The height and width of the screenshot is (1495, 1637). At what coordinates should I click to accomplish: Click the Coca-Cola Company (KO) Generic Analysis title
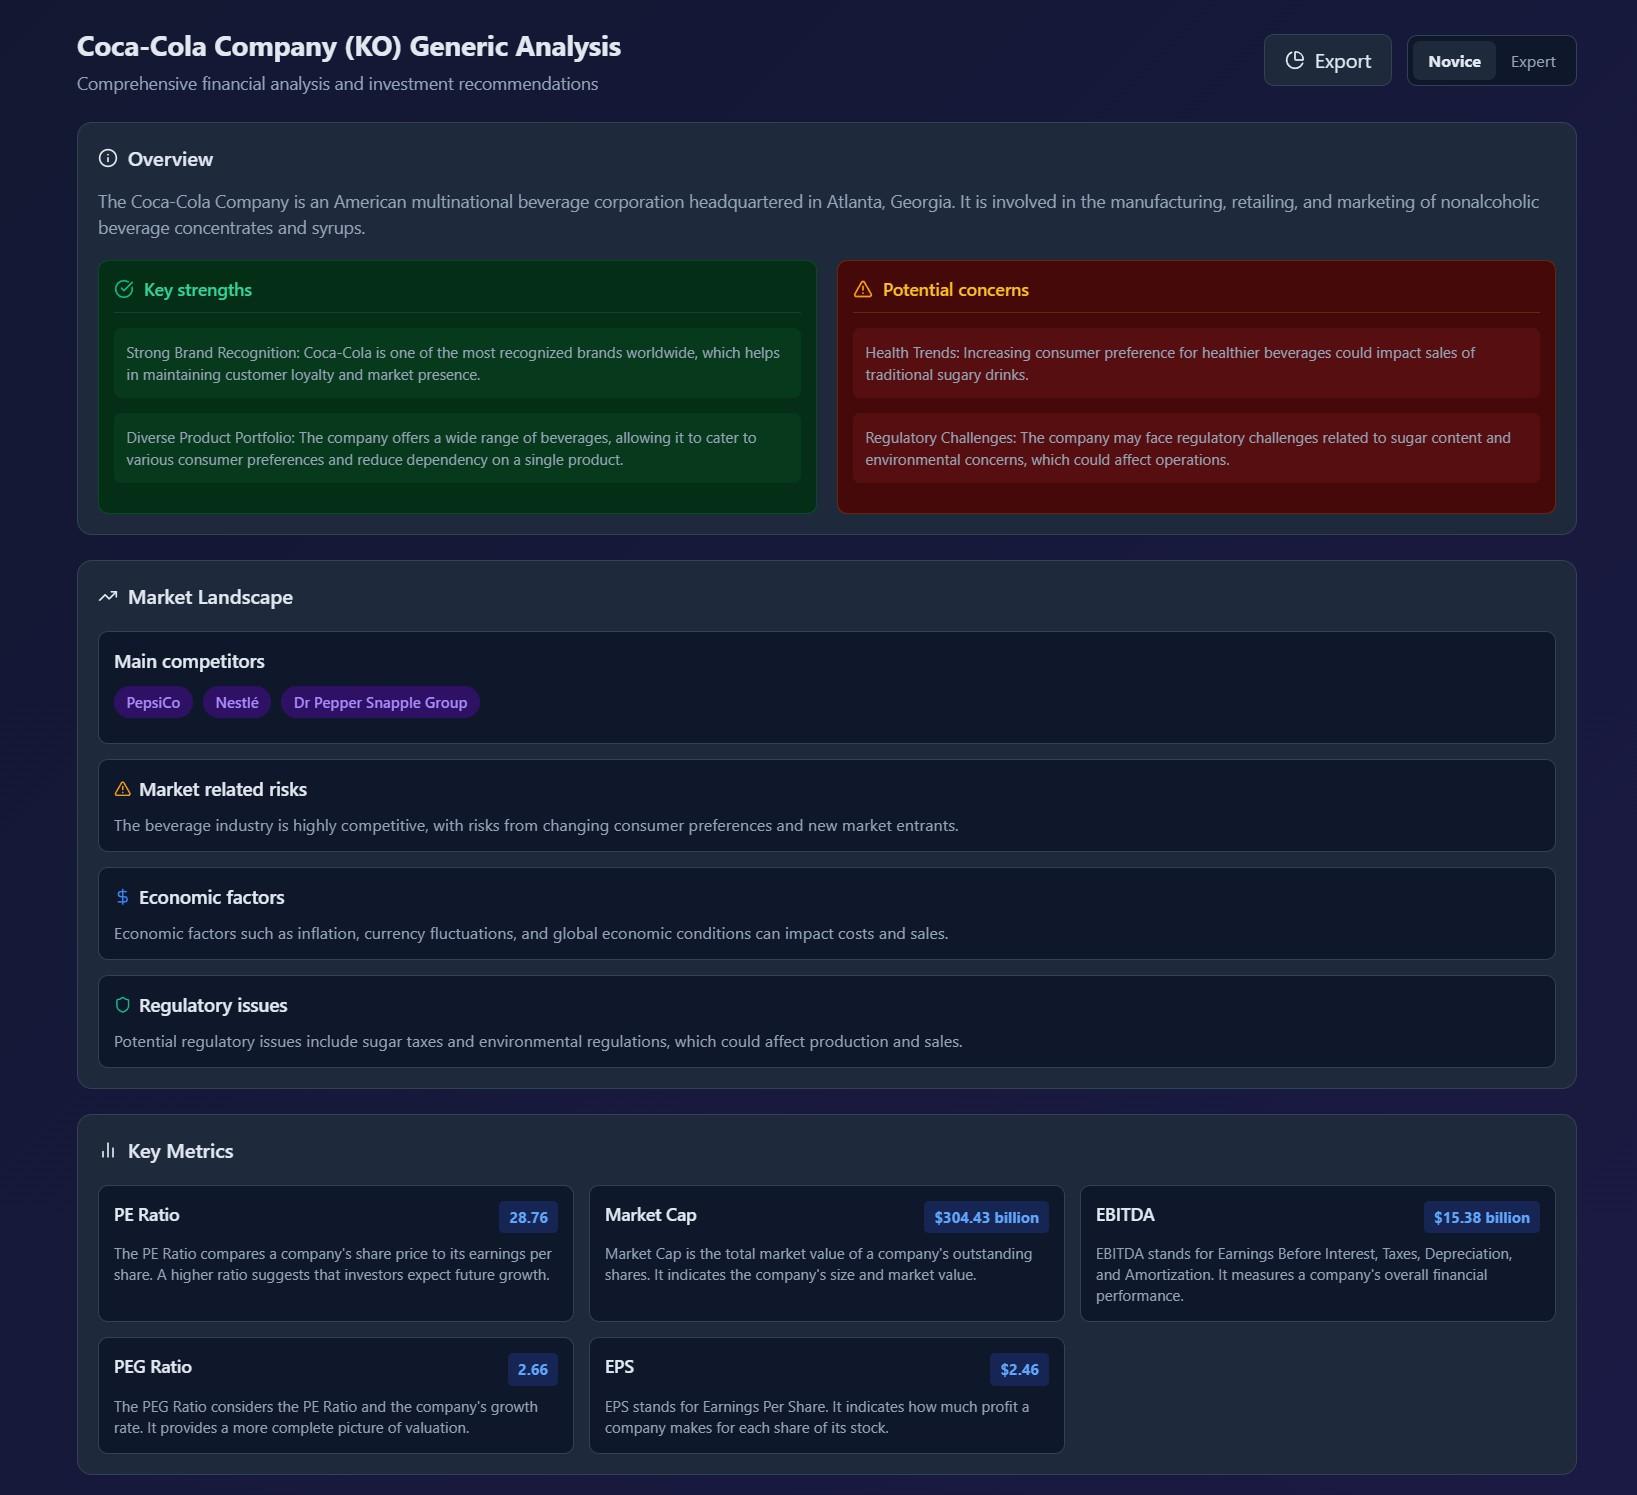(x=349, y=46)
